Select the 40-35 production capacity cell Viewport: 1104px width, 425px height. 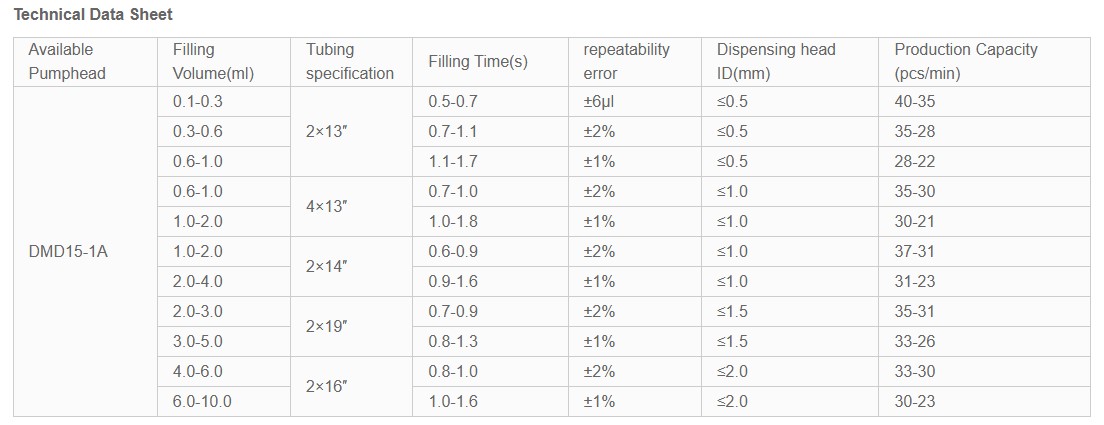pos(915,101)
